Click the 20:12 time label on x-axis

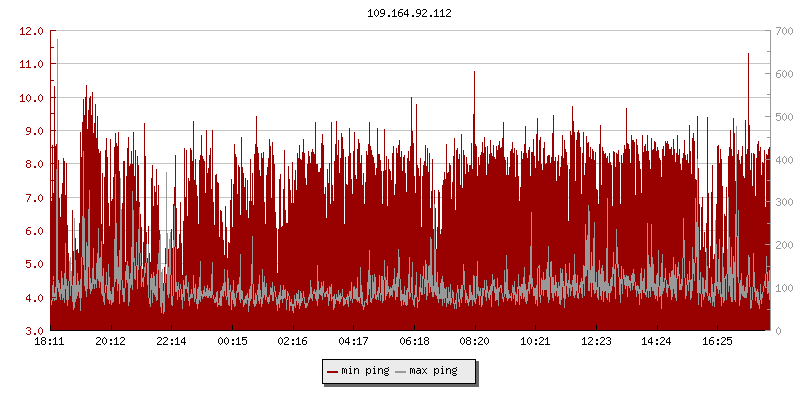click(110, 342)
